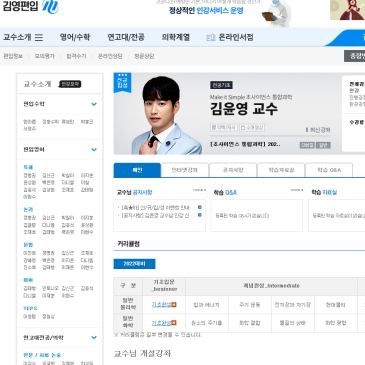Select 영어/수학 in the navigation menu

click(75, 37)
